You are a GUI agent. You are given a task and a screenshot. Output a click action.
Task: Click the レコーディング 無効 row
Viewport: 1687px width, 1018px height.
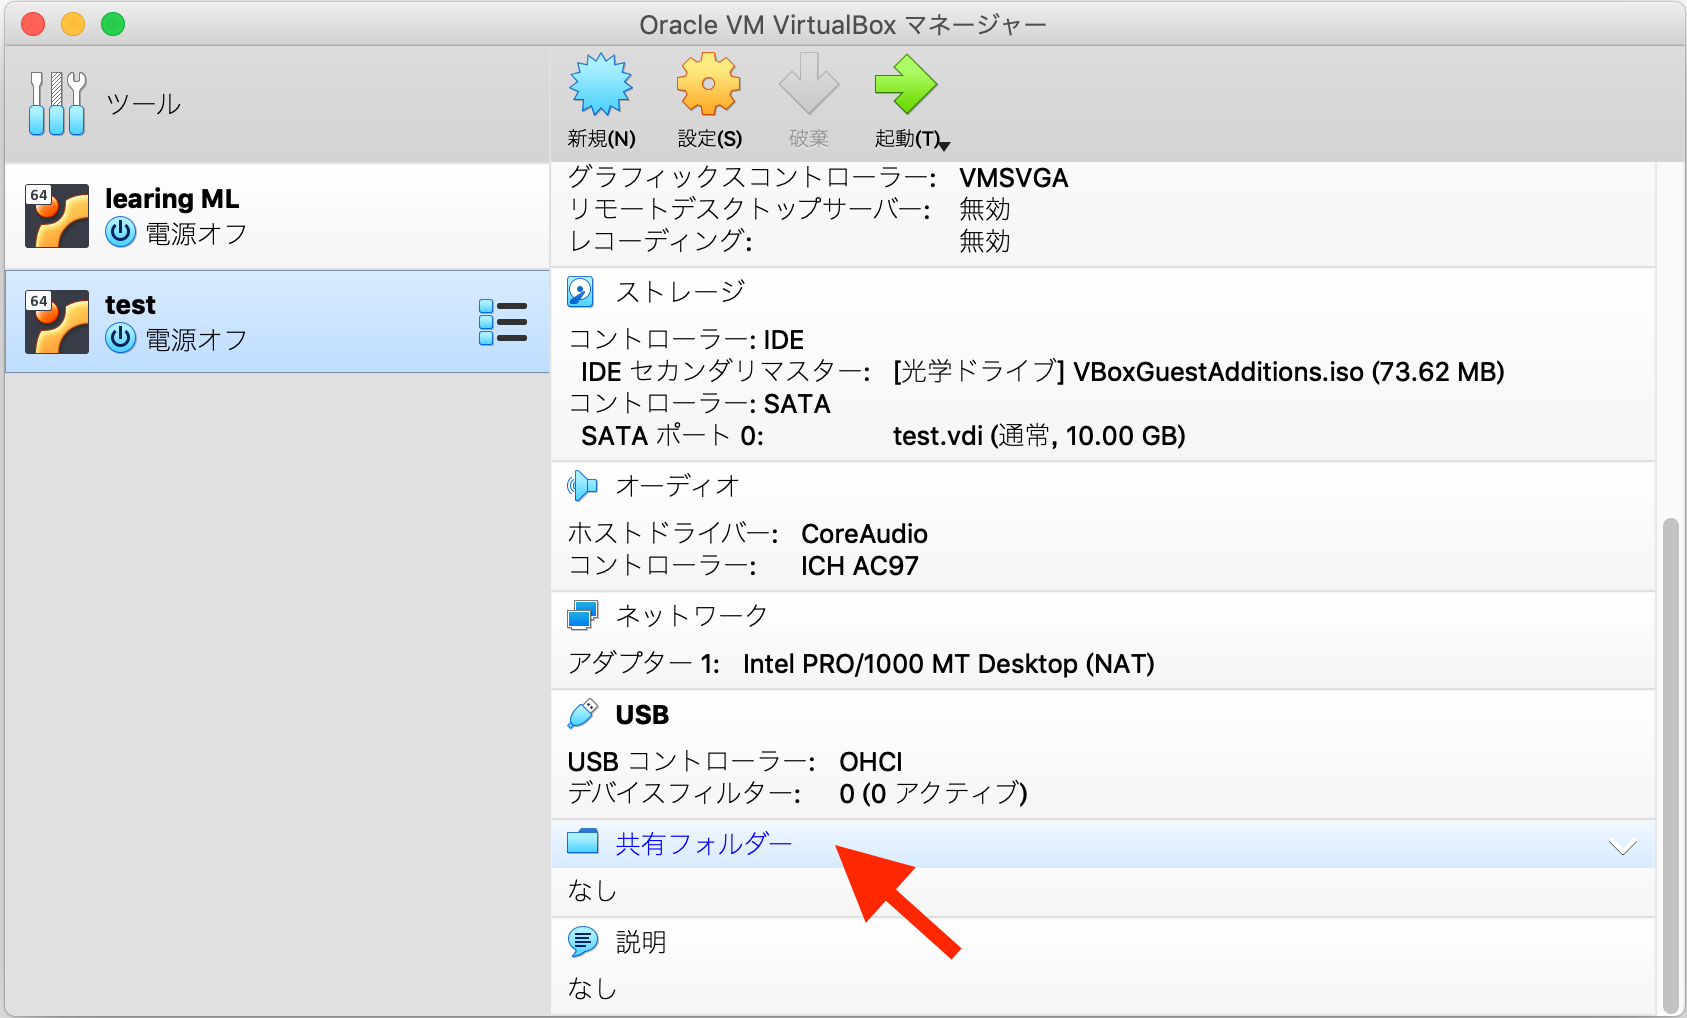[789, 242]
